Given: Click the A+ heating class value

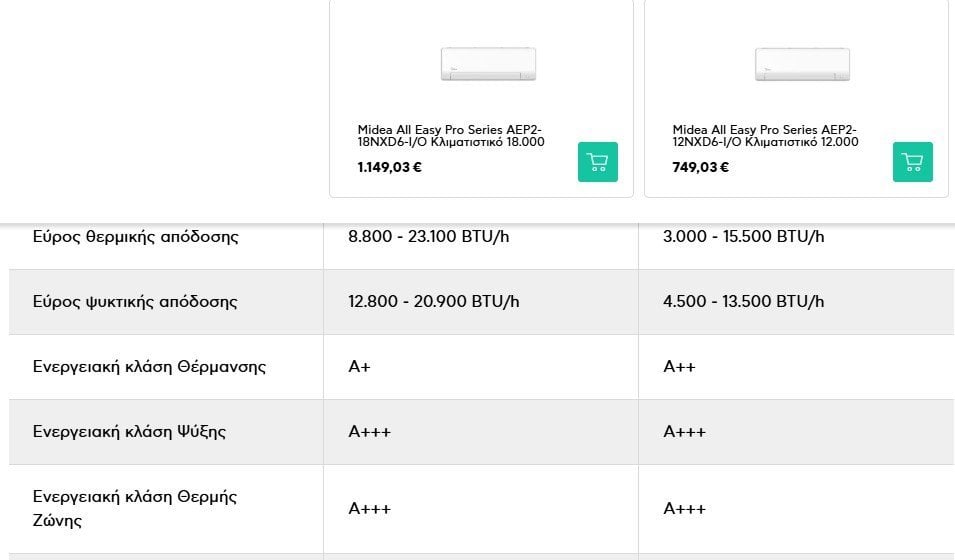Looking at the screenshot, I should point(359,367).
